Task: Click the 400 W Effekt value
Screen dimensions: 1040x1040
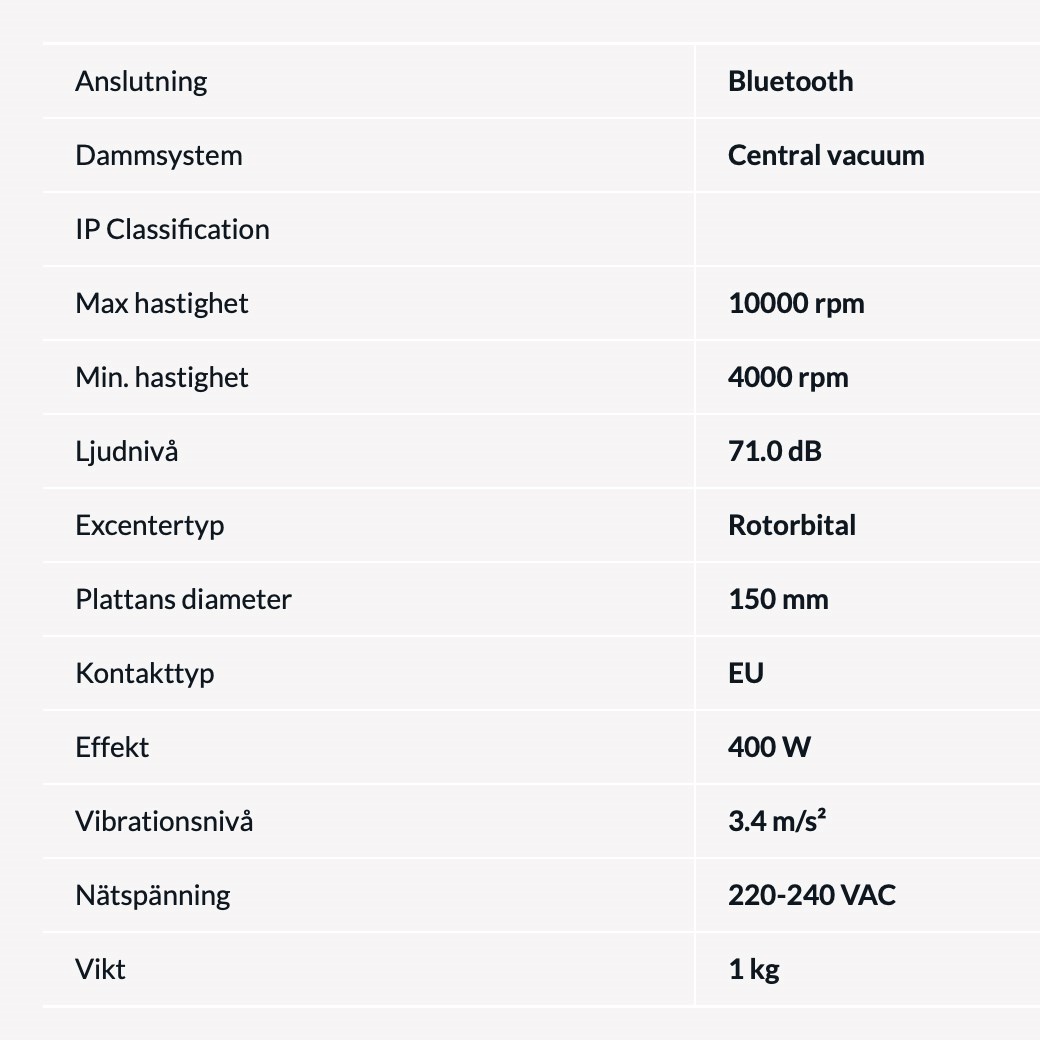Action: 769,748
